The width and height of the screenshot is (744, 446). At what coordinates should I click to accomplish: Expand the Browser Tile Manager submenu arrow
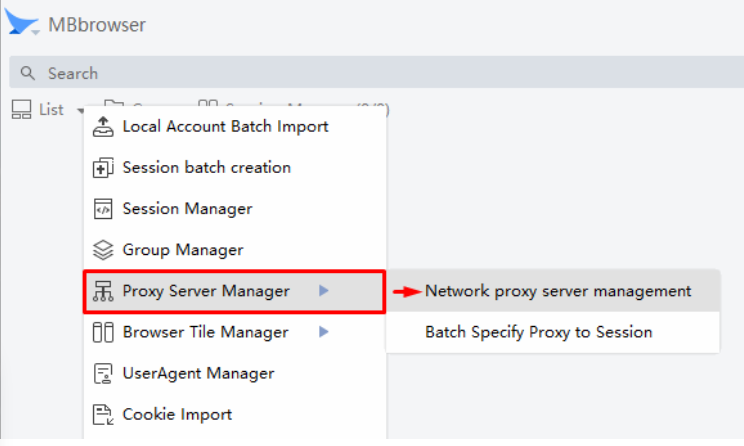click(x=323, y=332)
